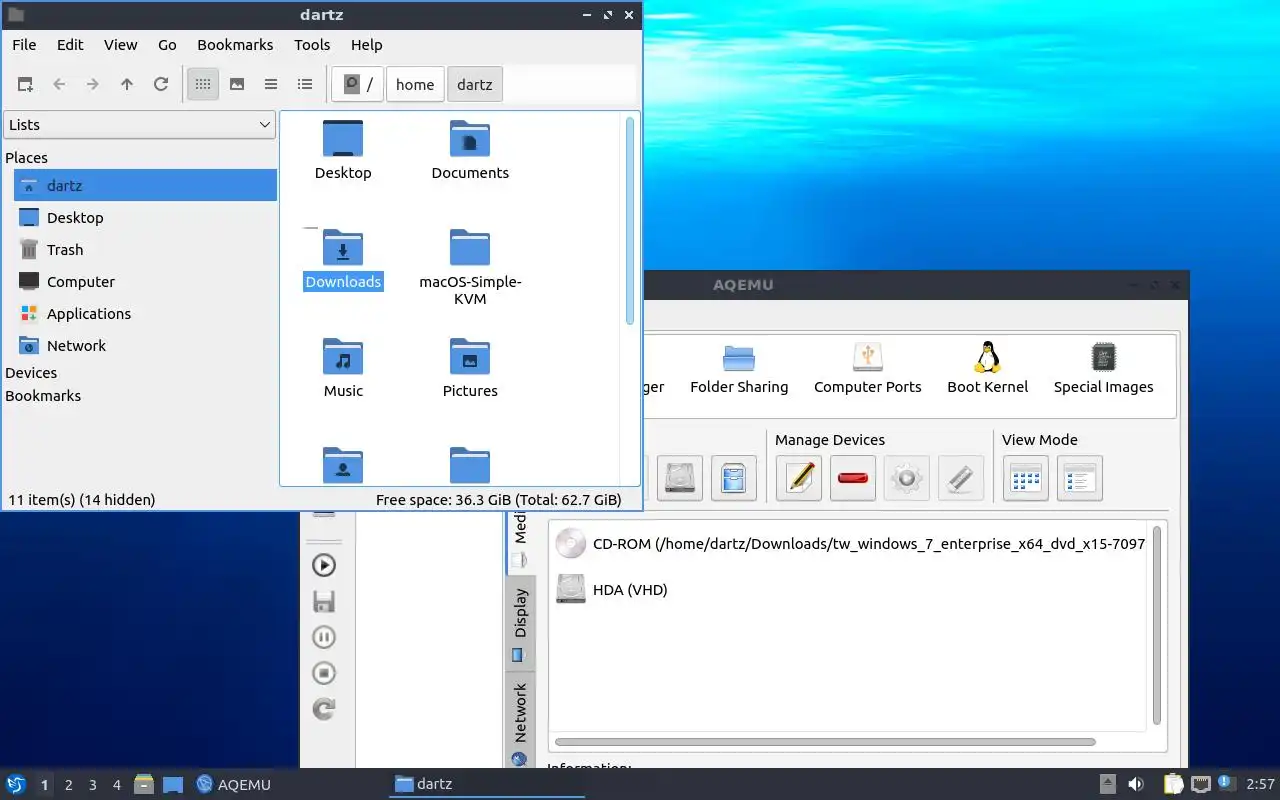Click the file manager vertical scrollbar
1280x800 pixels.
click(x=630, y=220)
